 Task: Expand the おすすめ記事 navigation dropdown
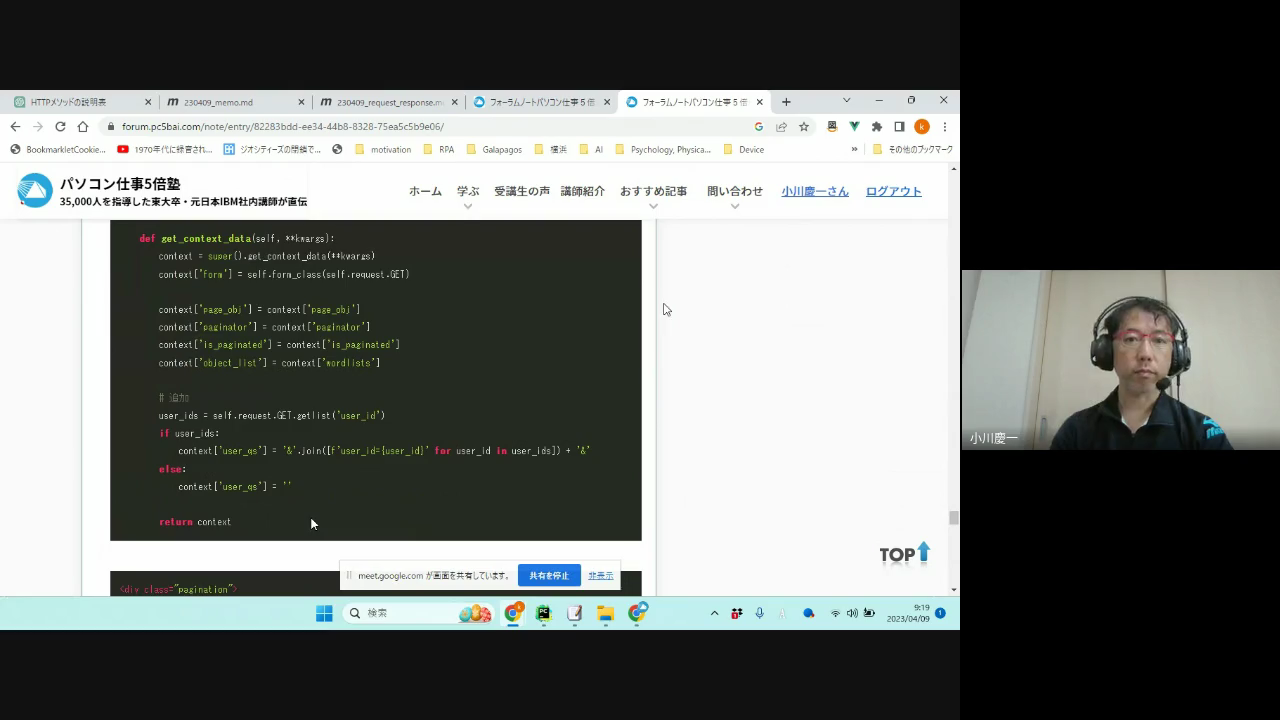pyautogui.click(x=653, y=192)
